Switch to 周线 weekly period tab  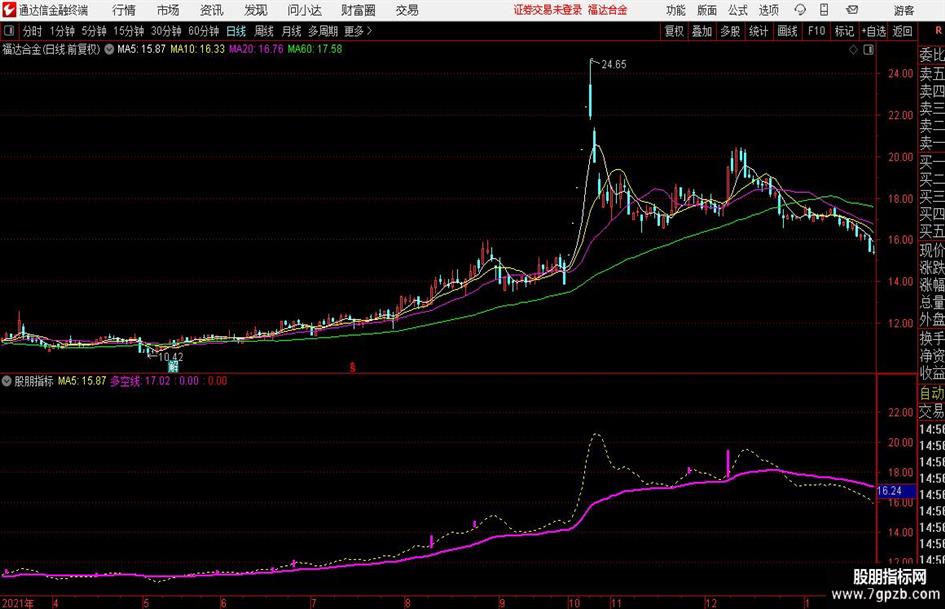point(264,31)
